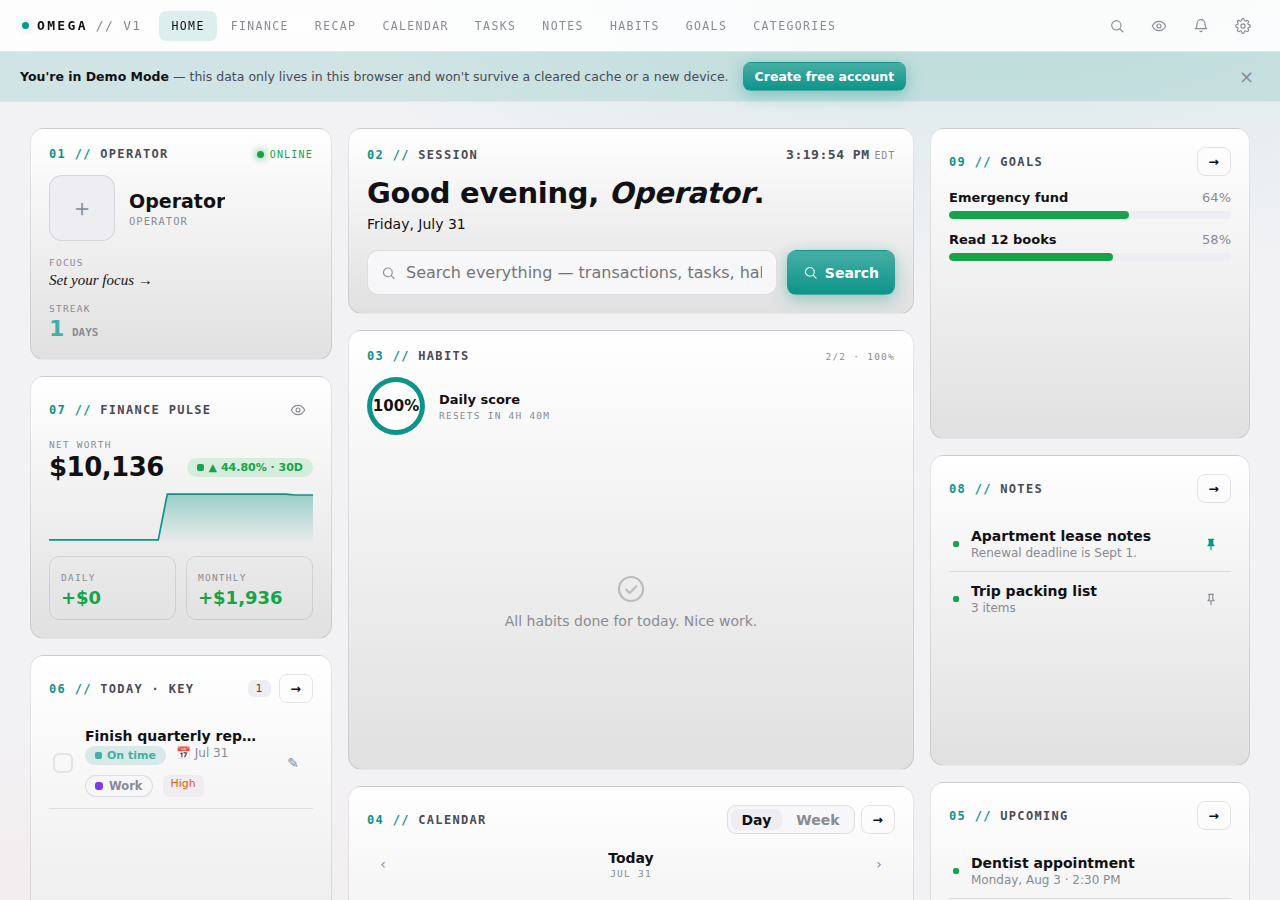Unpin Apartment lease notes
Screen dimensions: 1280x900
pyautogui.click(x=1211, y=544)
